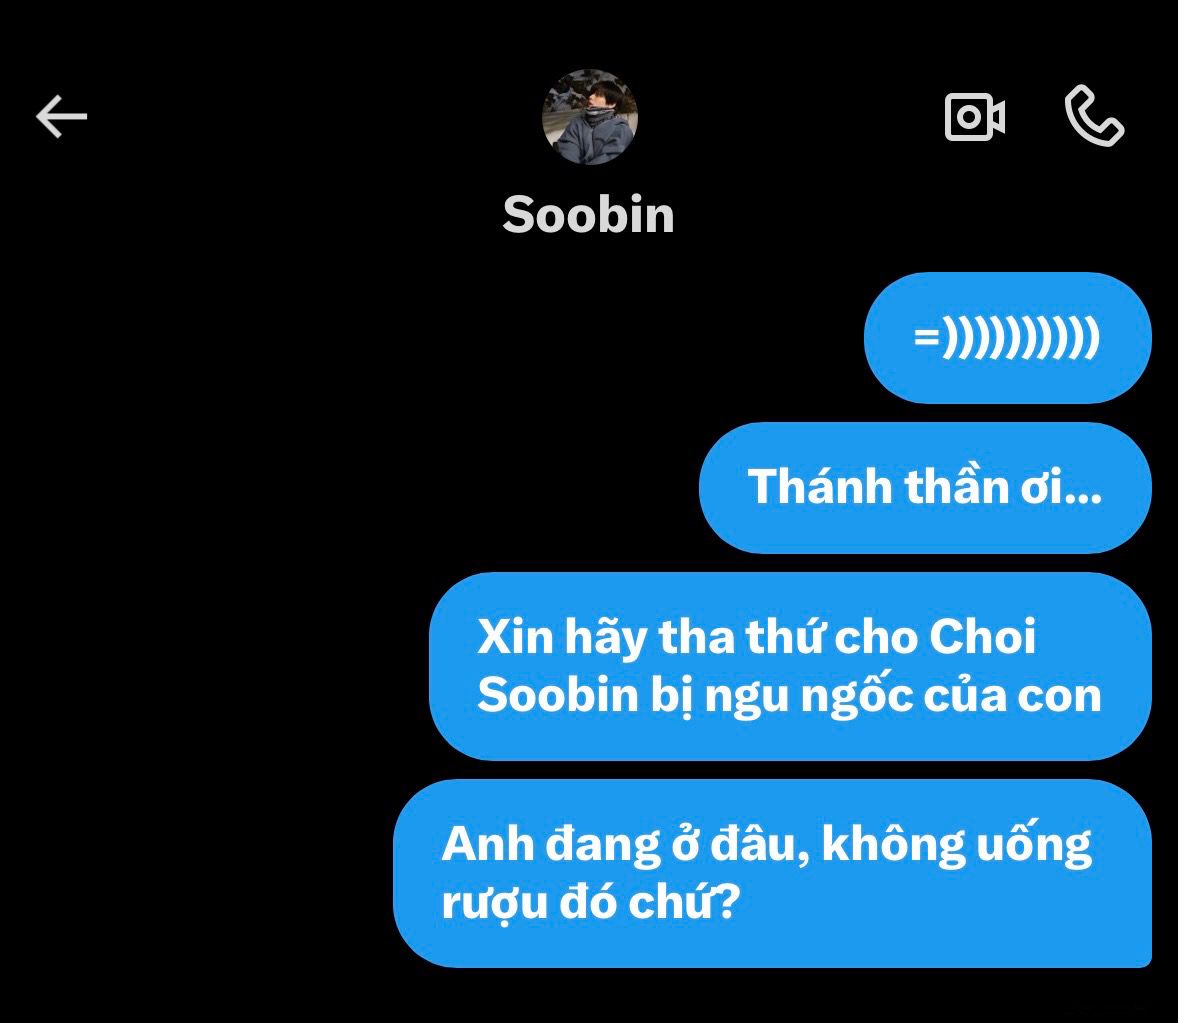Tap the camera icon in the header
This screenshot has width=1178, height=1023.
tap(974, 116)
